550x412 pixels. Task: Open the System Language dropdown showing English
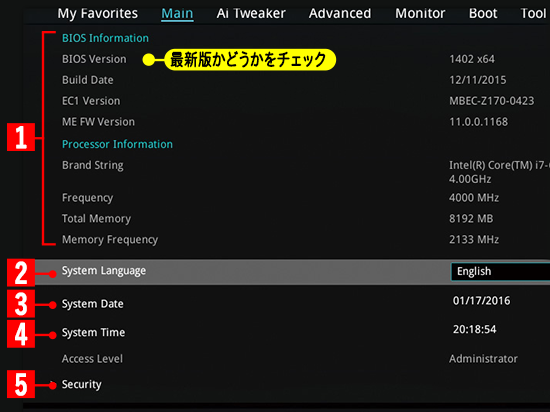pos(500,271)
